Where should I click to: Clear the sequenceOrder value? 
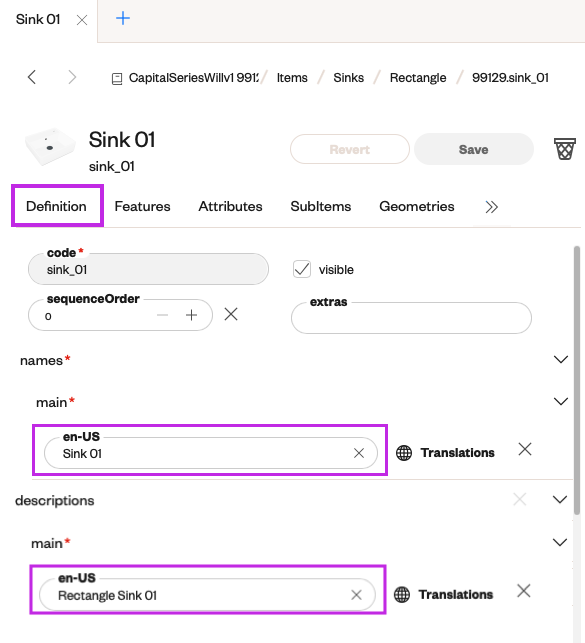coord(231,315)
